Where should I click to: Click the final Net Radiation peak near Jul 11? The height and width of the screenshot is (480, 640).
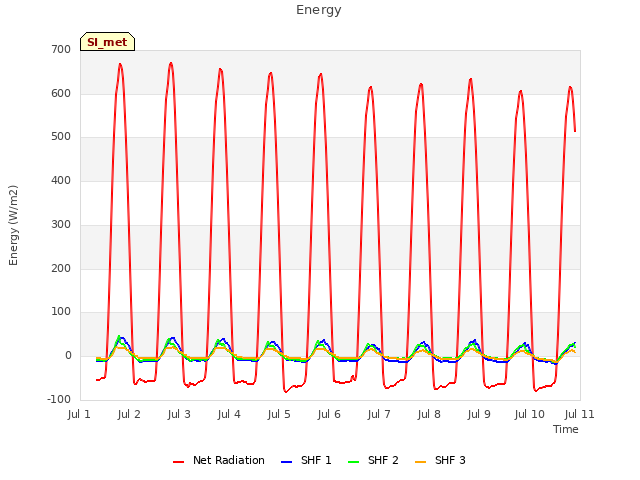point(570,87)
